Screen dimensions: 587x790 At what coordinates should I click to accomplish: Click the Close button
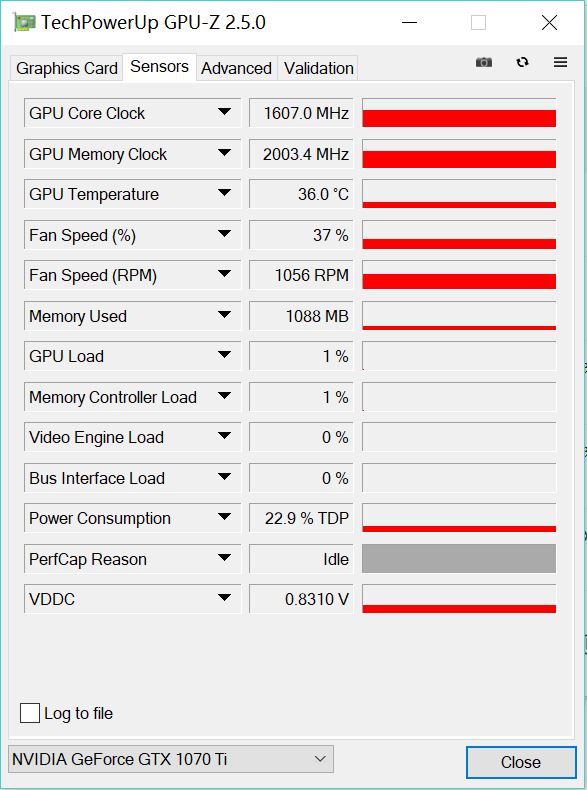[521, 762]
